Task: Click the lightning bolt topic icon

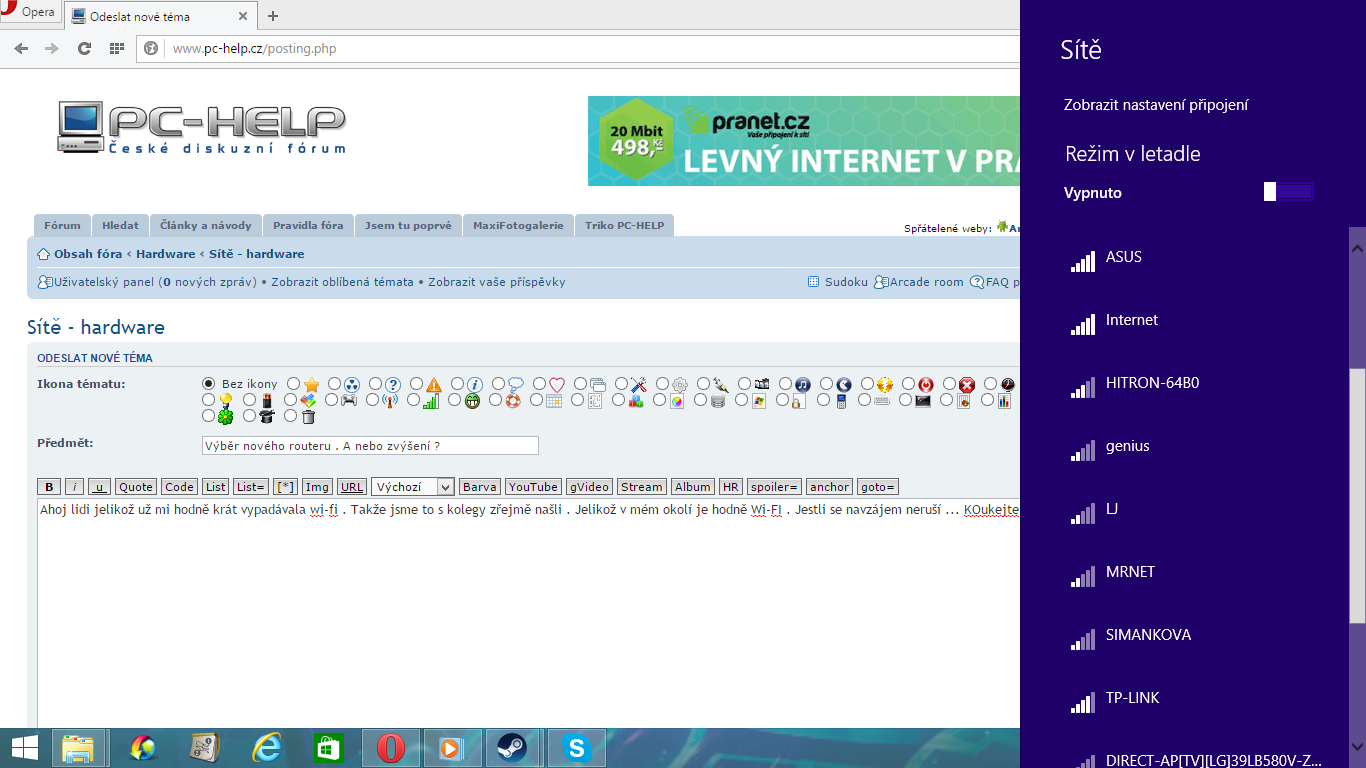Action: coord(885,384)
